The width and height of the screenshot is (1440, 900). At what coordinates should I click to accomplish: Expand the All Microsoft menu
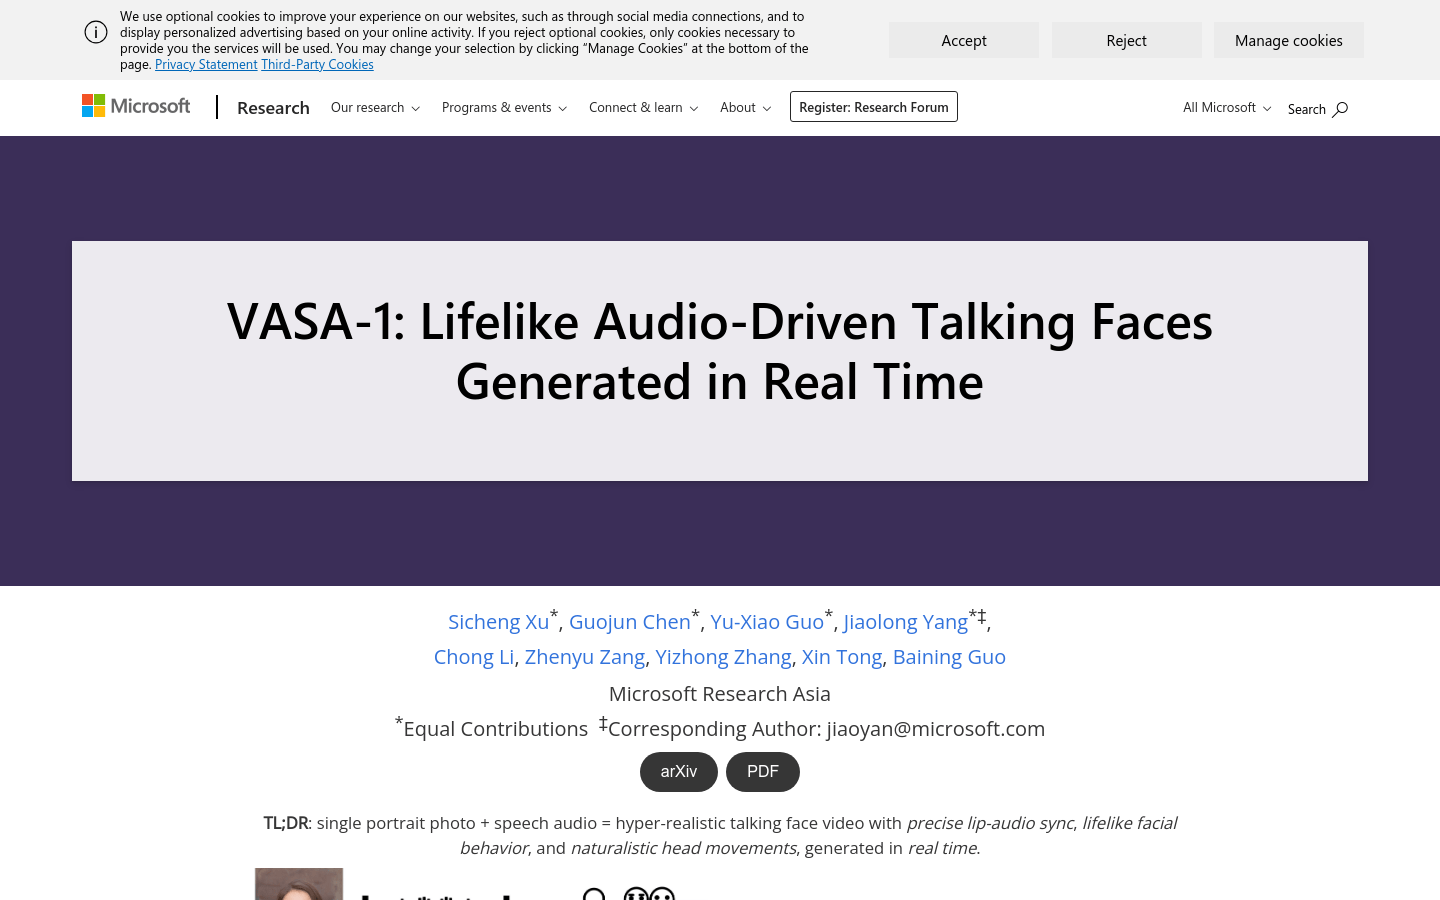click(x=1227, y=107)
